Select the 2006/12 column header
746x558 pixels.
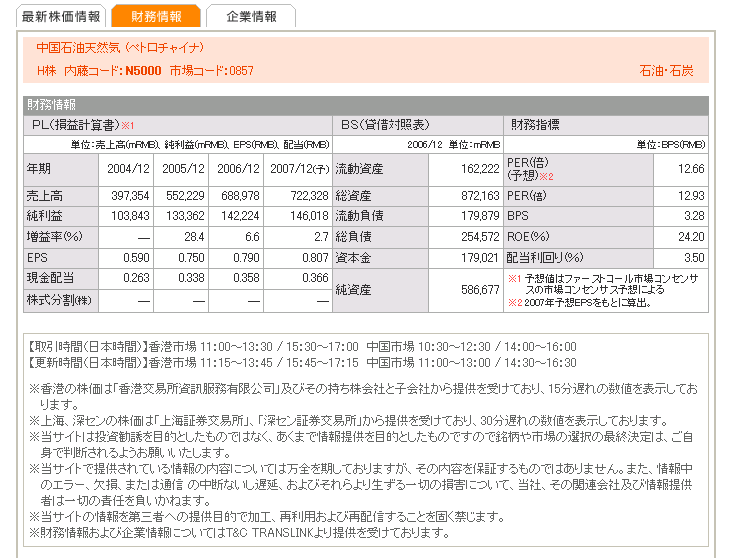pyautogui.click(x=236, y=169)
